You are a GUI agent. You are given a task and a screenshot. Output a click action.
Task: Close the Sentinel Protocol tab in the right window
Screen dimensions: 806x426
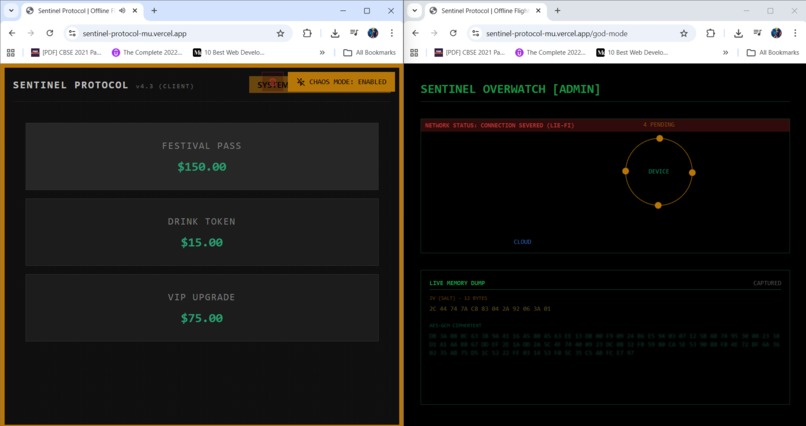[x=538, y=10]
